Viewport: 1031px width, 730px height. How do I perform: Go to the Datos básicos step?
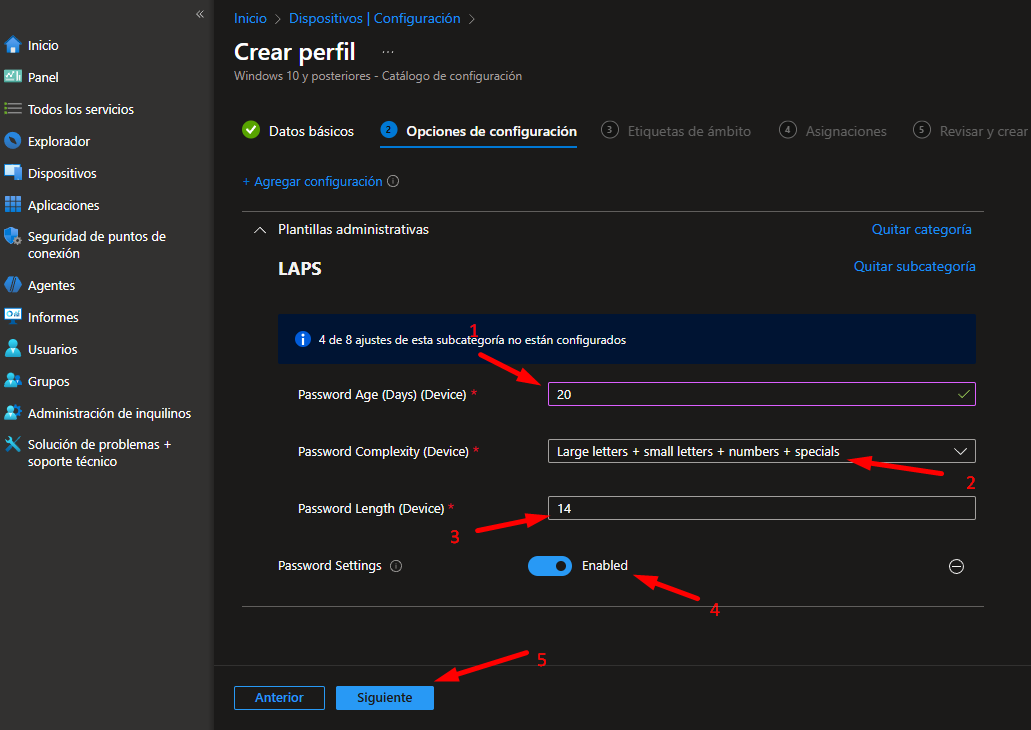click(298, 131)
